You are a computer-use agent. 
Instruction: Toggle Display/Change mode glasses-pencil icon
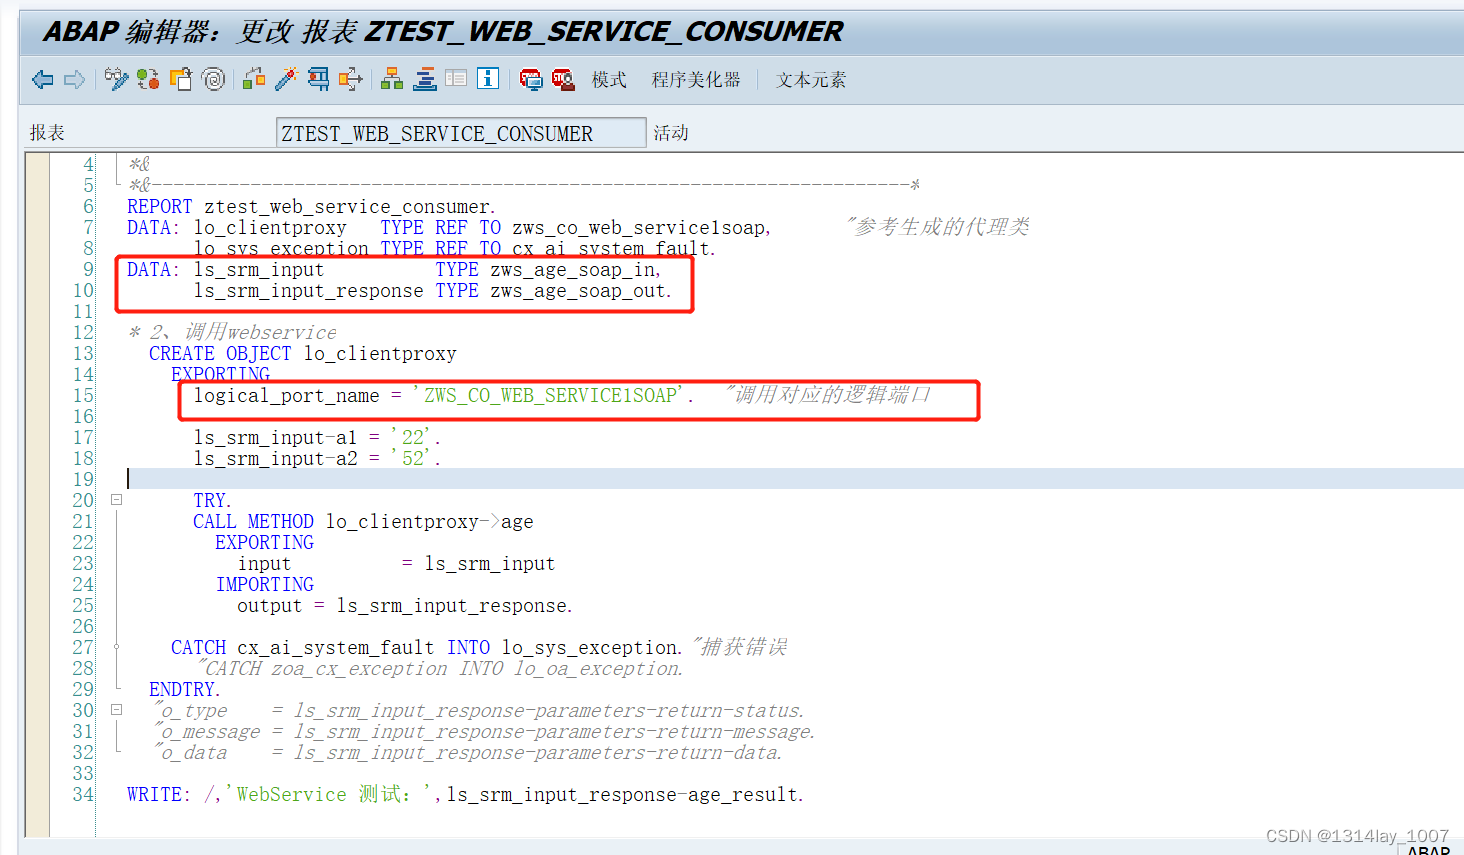pyautogui.click(x=116, y=79)
